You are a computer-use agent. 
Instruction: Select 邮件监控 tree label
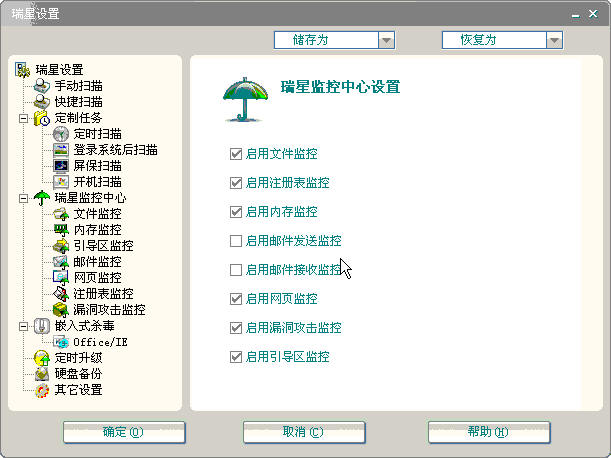click(x=97, y=262)
